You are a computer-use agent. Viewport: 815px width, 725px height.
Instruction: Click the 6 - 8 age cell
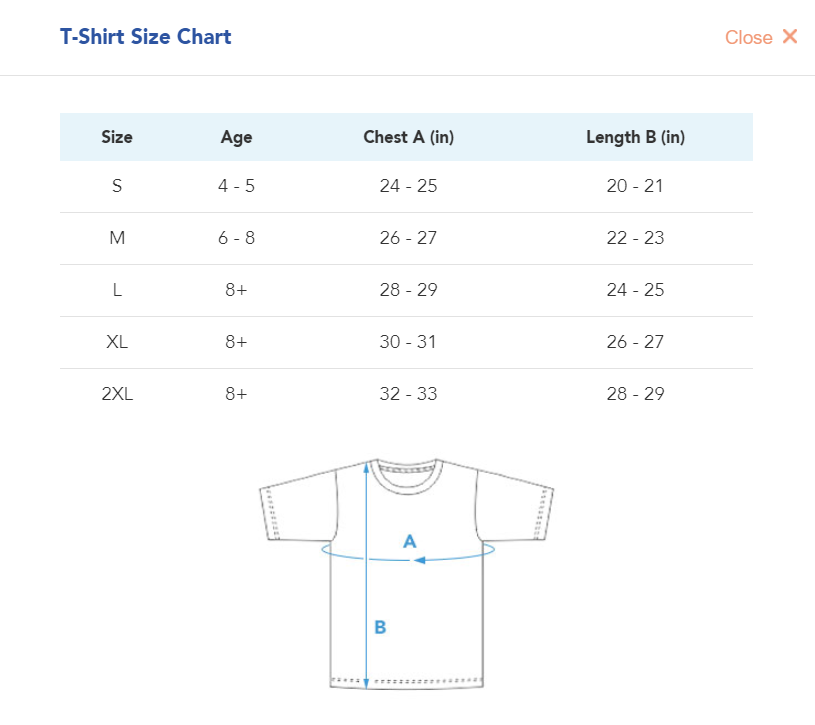(236, 238)
